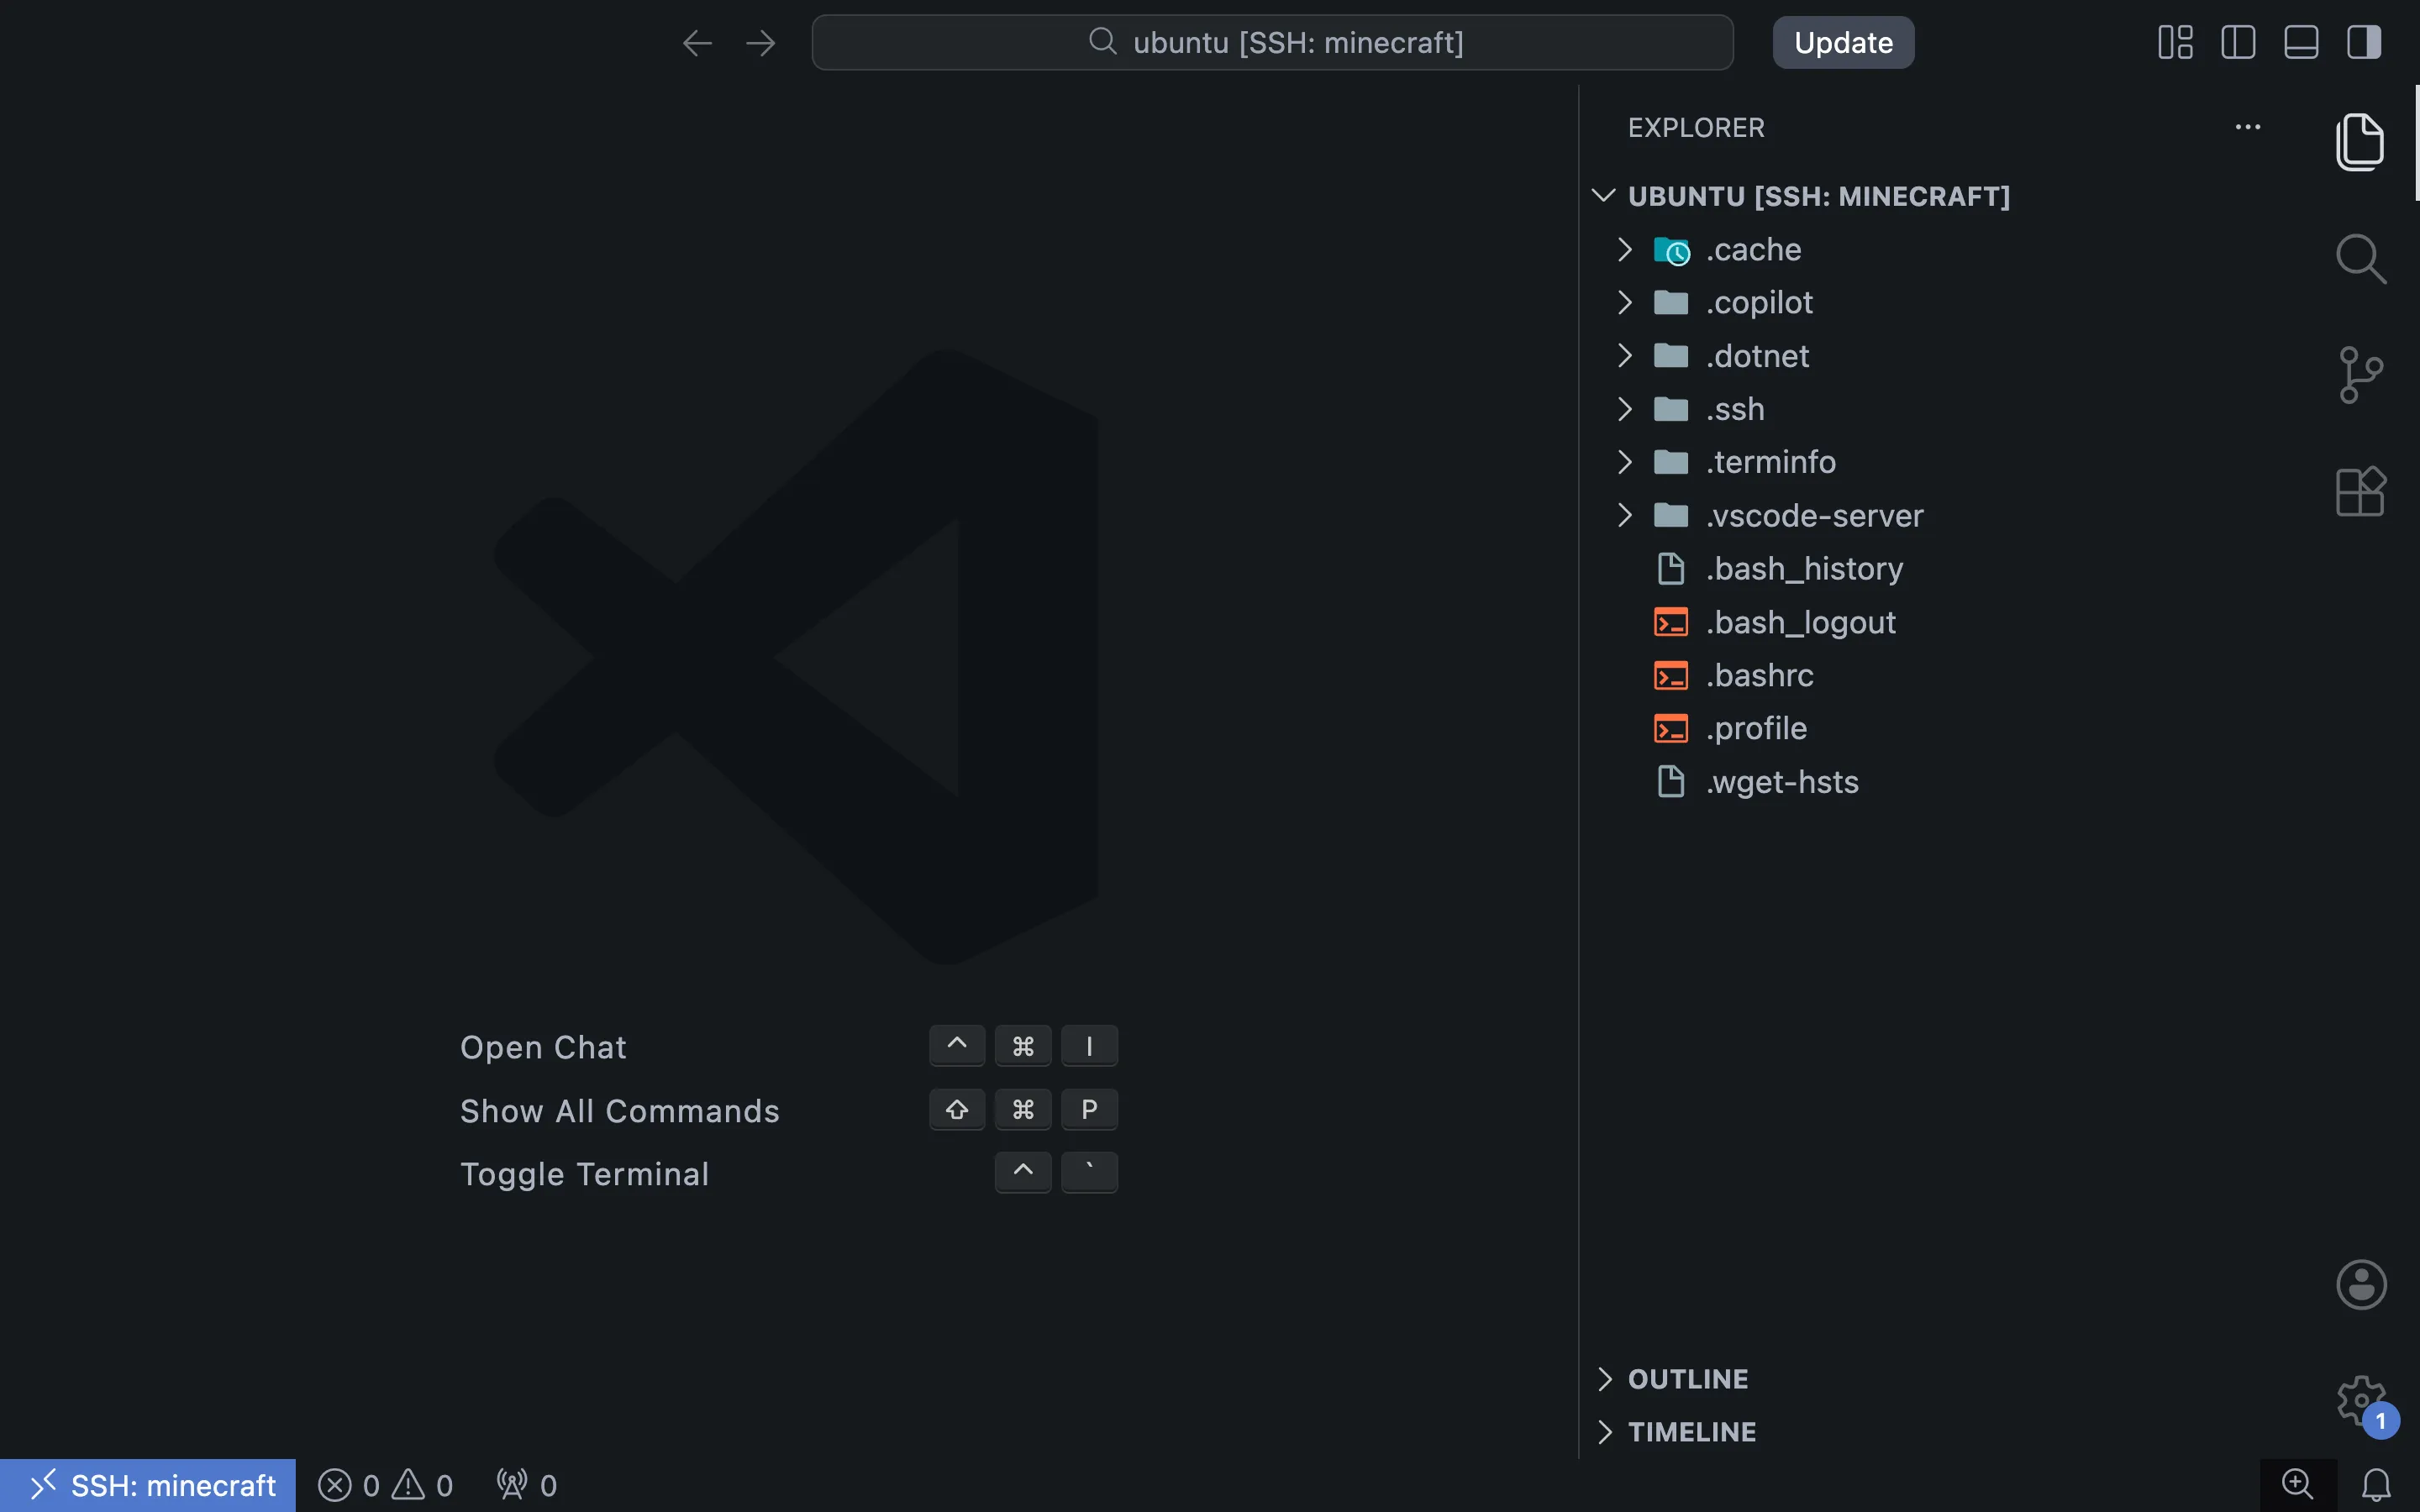The height and width of the screenshot is (1512, 2420).
Task: Open the notifications bell
Action: [2373, 1484]
